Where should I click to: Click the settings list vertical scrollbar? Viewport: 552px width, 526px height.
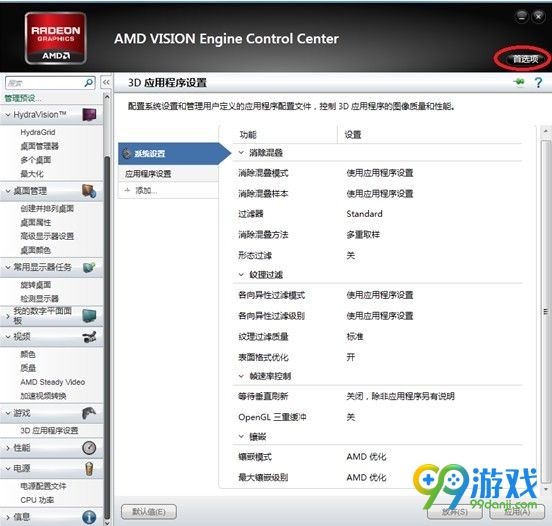tap(545, 310)
